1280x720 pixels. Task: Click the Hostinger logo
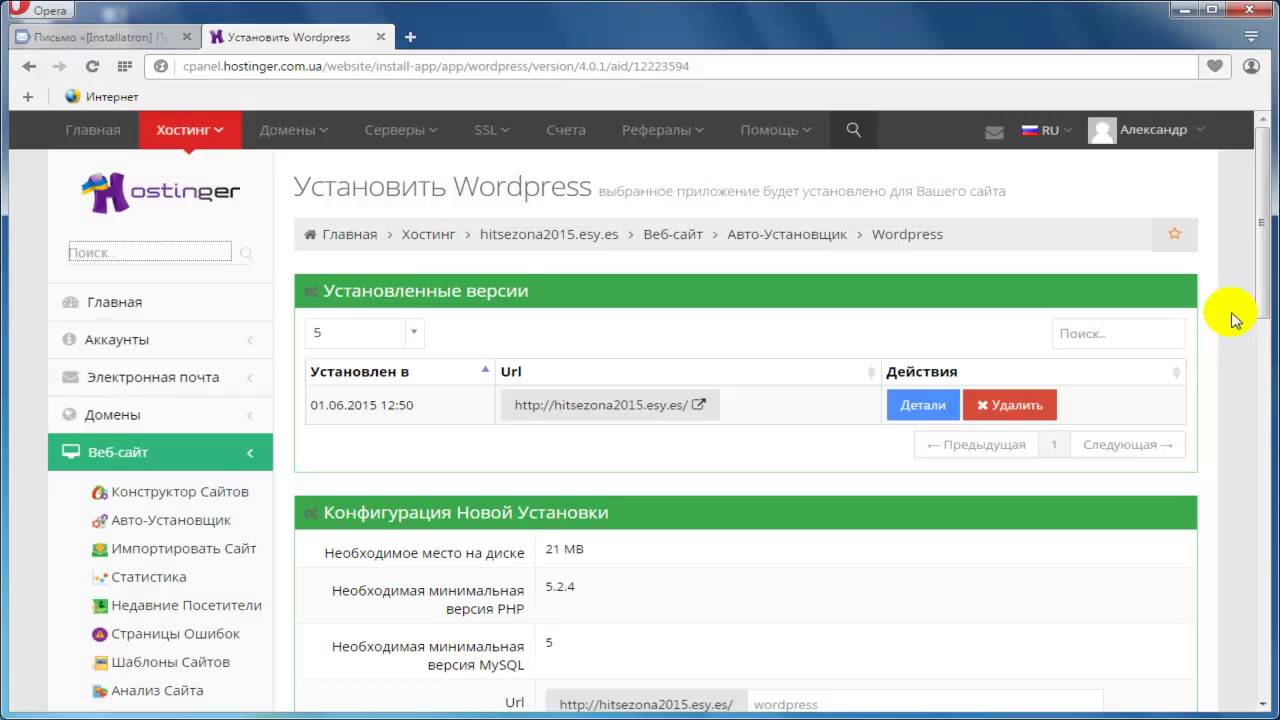pos(160,192)
